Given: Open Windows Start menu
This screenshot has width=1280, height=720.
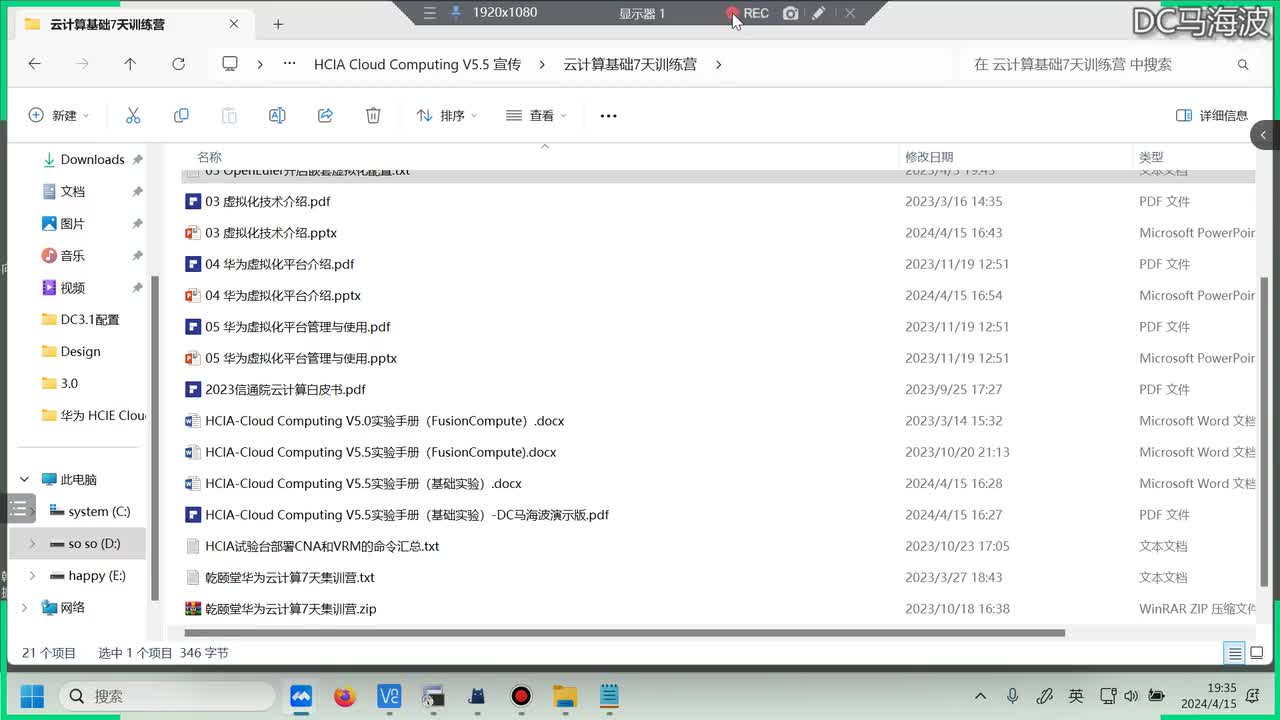Looking at the screenshot, I should point(32,696).
